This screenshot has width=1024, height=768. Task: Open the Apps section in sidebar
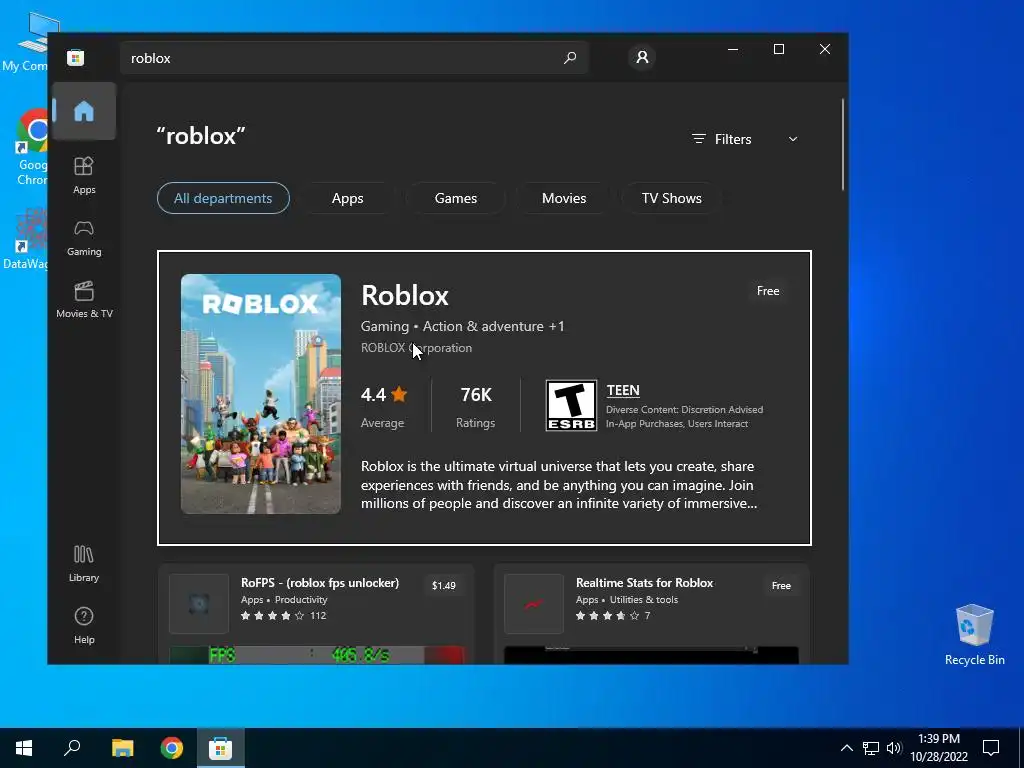click(x=84, y=175)
